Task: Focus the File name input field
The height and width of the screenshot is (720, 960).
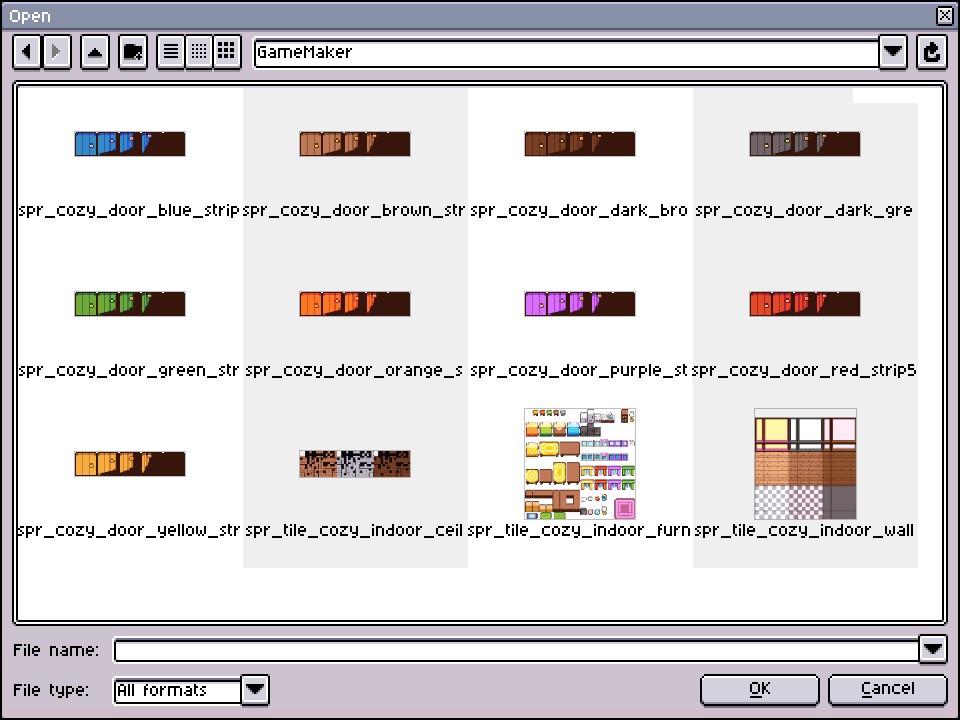Action: [x=516, y=650]
